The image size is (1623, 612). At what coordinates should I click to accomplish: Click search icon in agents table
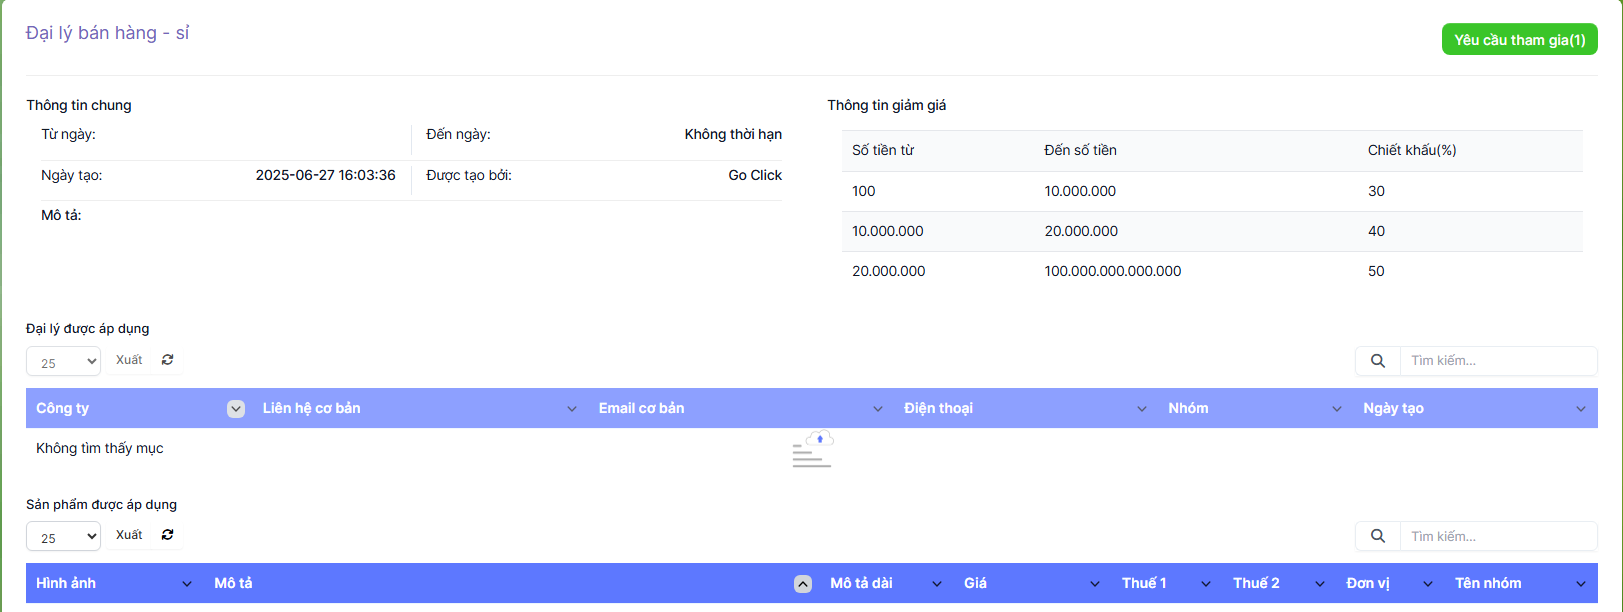click(x=1377, y=361)
